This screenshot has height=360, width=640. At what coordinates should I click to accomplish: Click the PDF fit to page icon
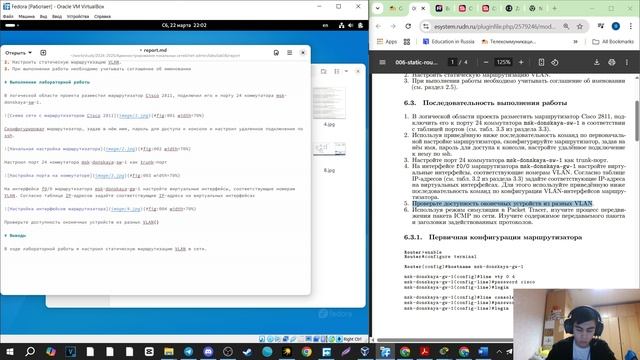pos(541,62)
